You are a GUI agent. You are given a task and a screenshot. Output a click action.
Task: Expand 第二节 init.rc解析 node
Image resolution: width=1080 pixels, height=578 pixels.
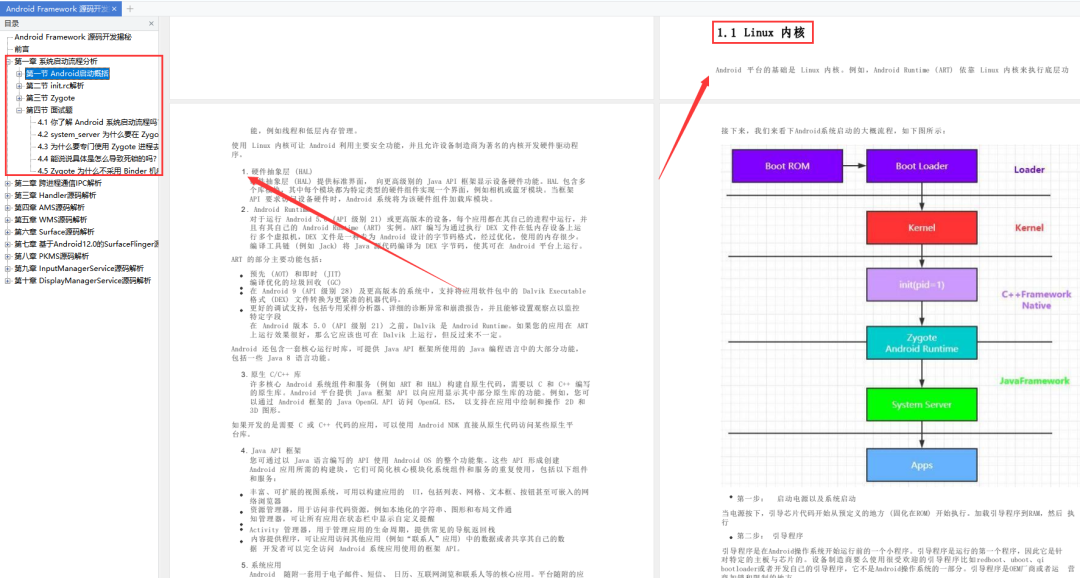click(x=19, y=86)
